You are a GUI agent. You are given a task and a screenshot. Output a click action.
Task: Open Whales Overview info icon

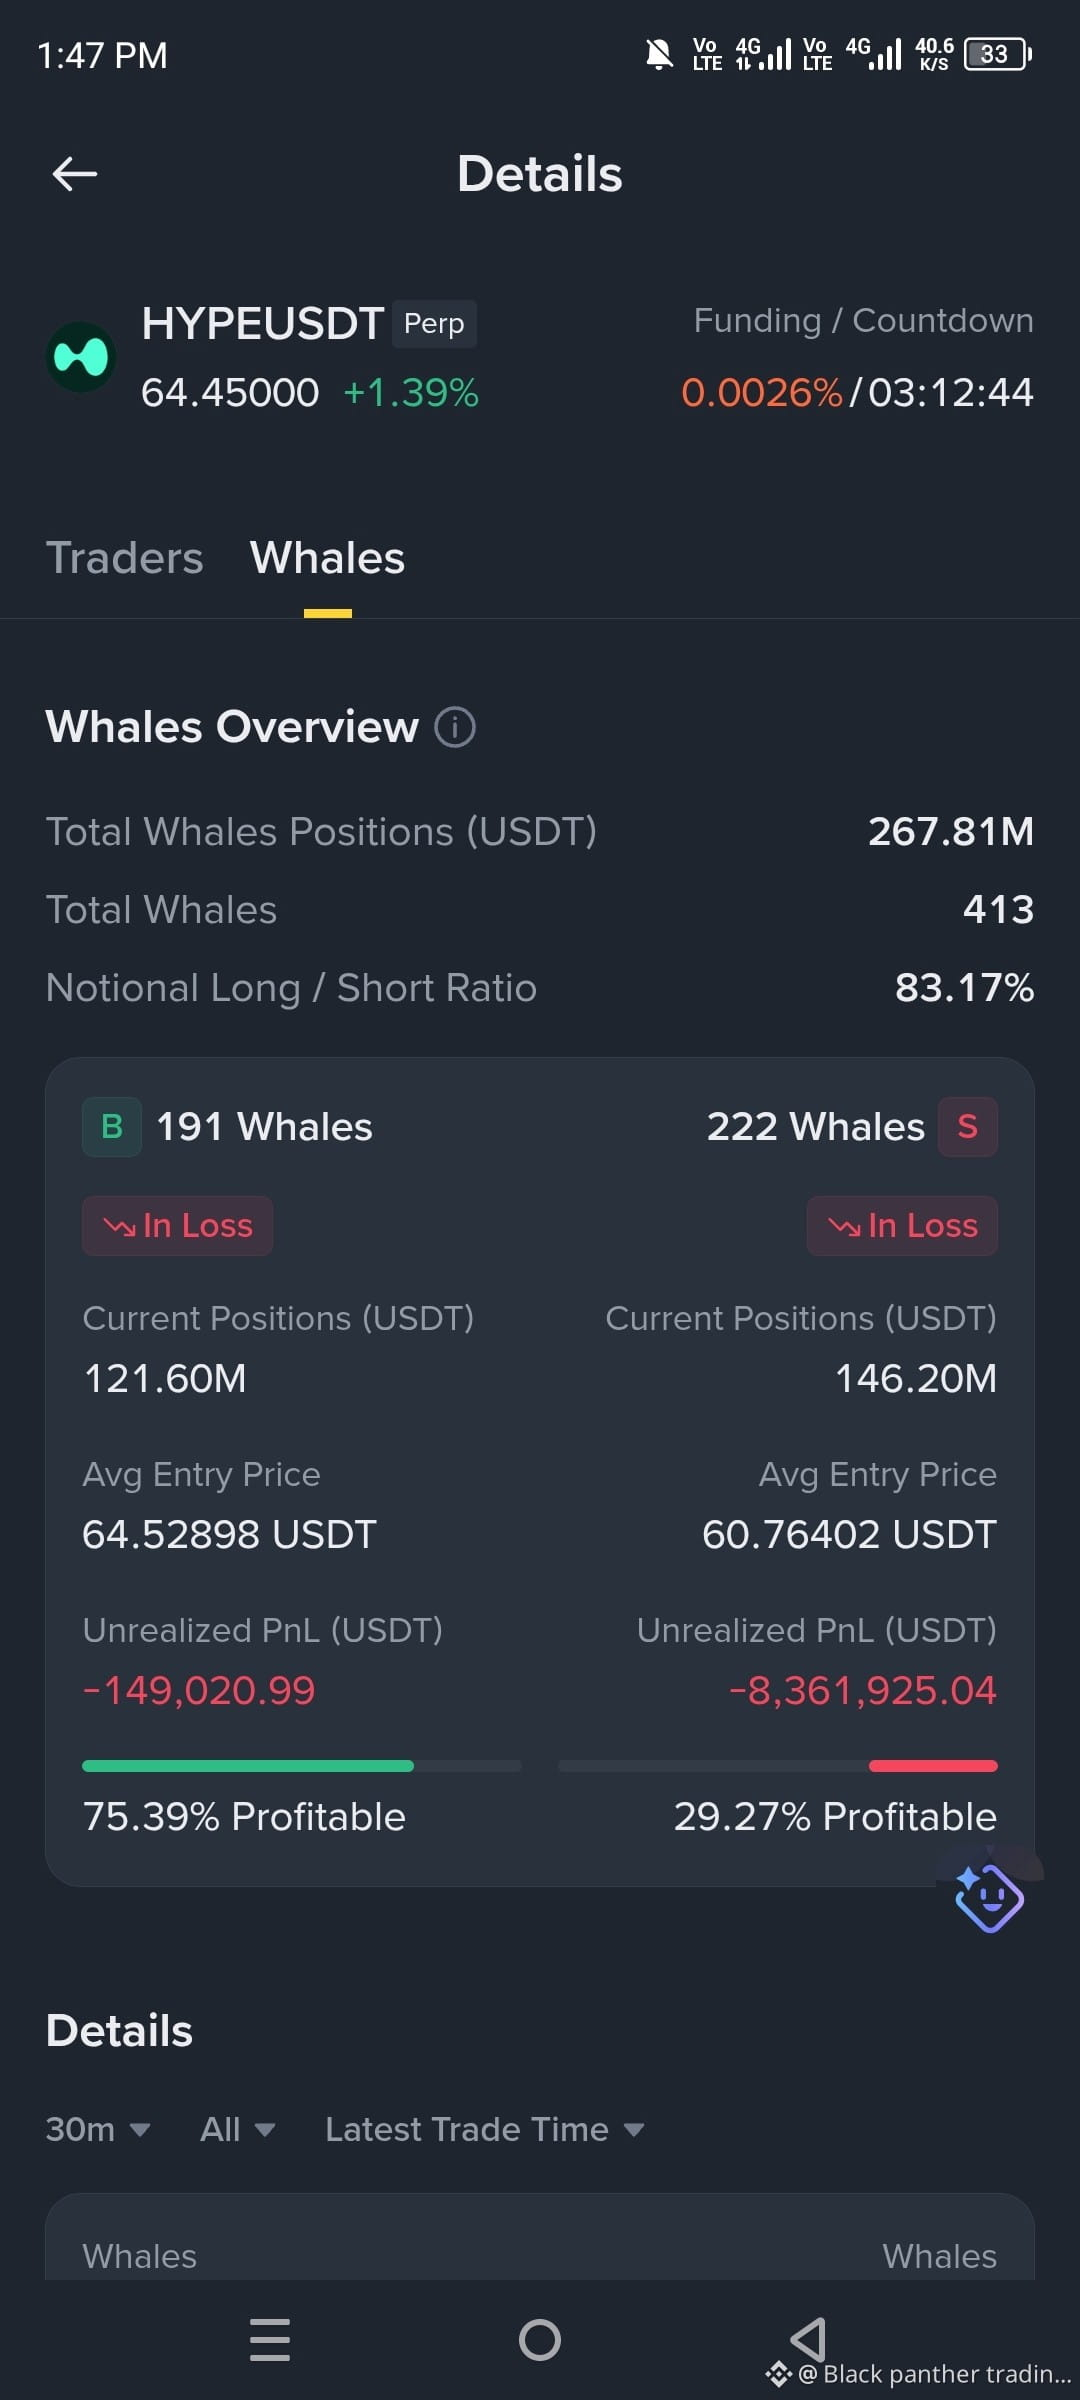pyautogui.click(x=455, y=727)
